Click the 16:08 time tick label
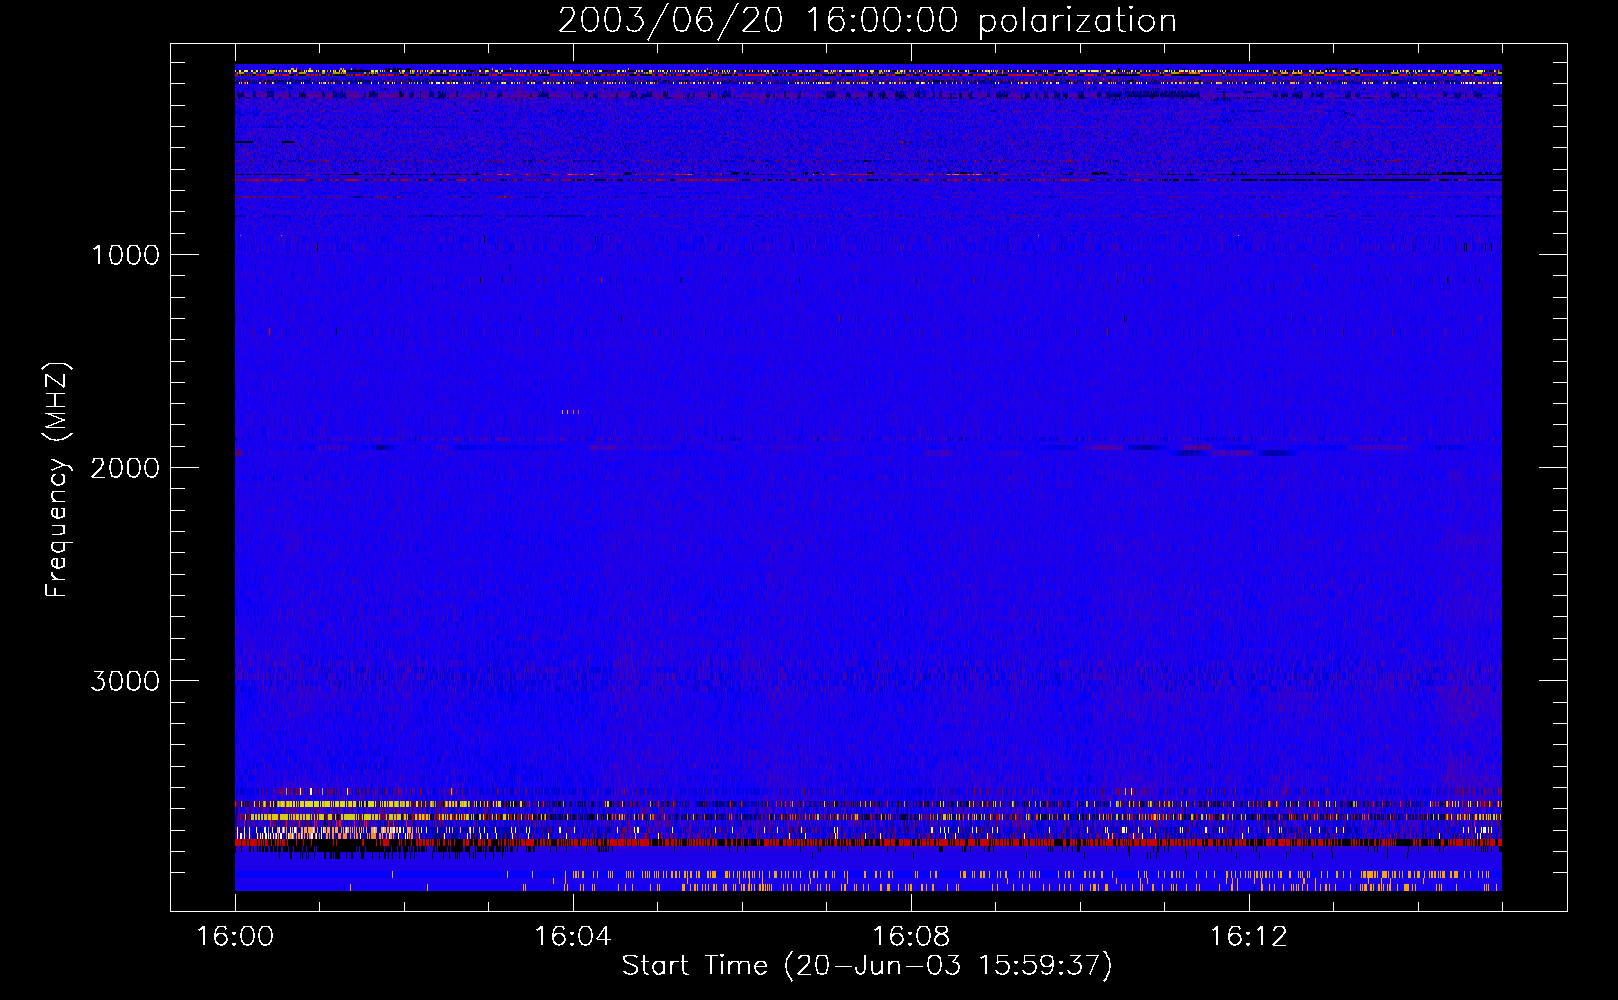1618x1000 pixels. (x=910, y=937)
